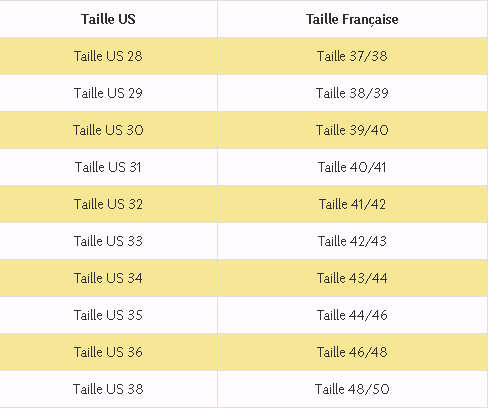488x408 pixels.
Task: Click the Taille Française column header
Action: pos(352,19)
